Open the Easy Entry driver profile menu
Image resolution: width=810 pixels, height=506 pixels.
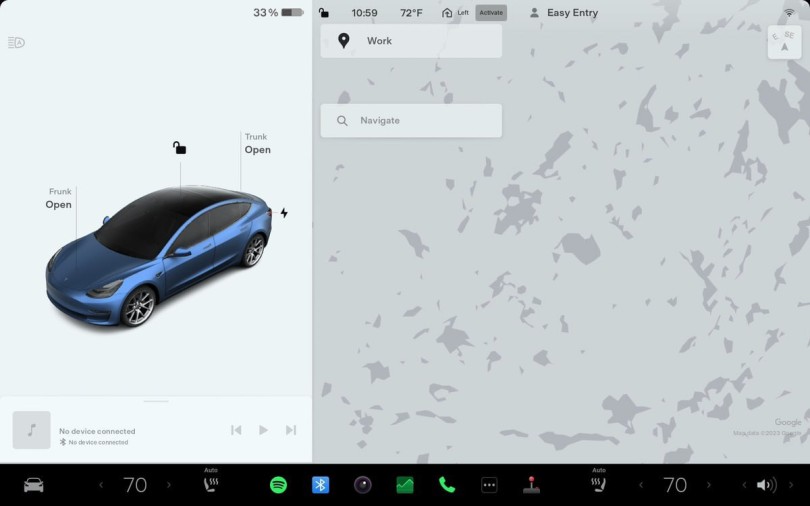pos(564,13)
